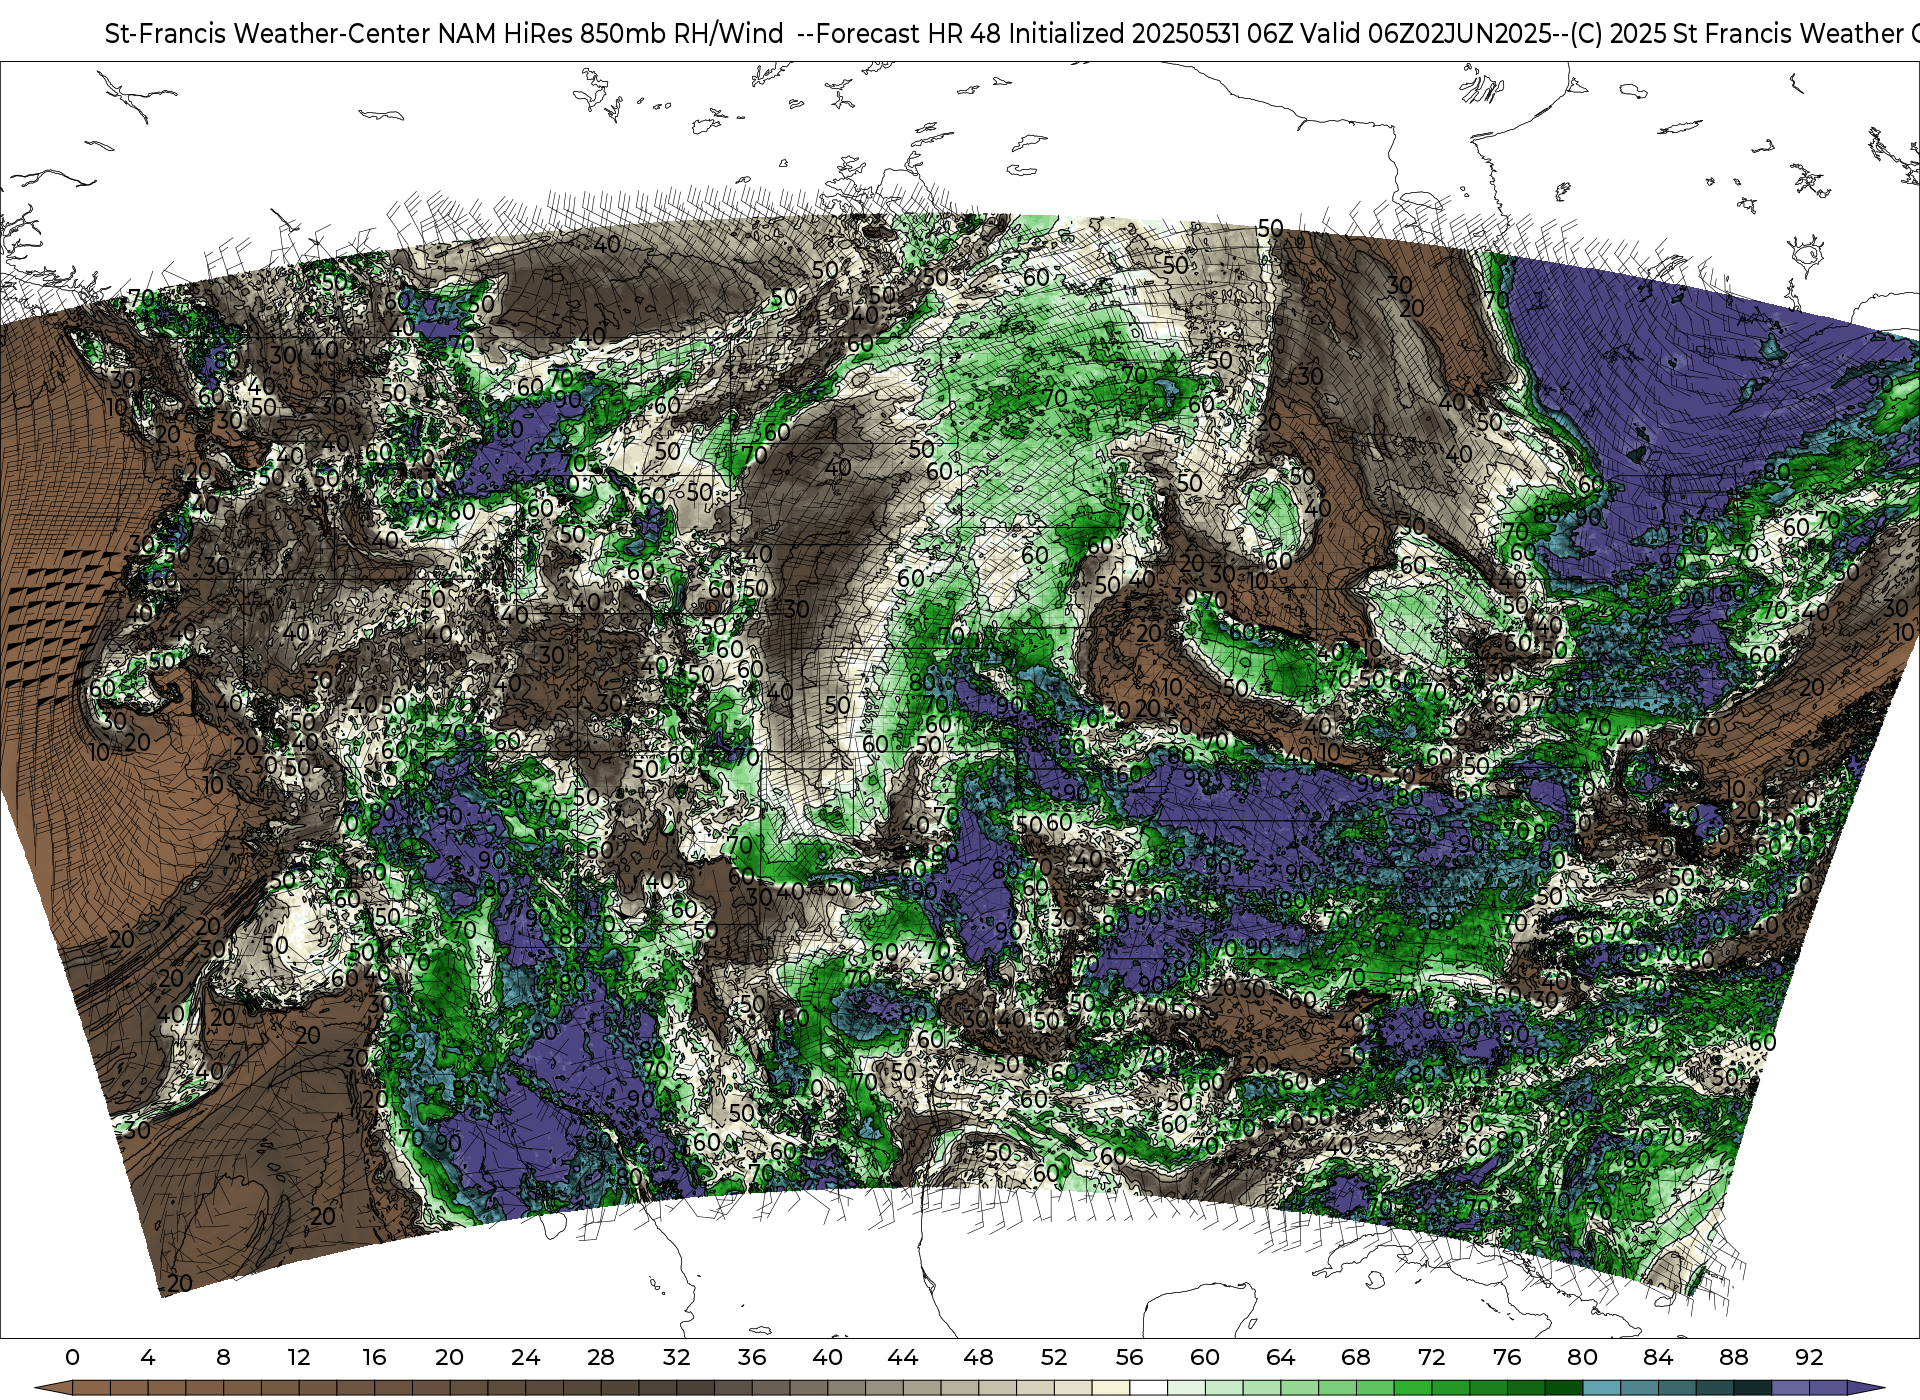
Task: Click the 24 tick label on the colorbar
Action: click(525, 1358)
